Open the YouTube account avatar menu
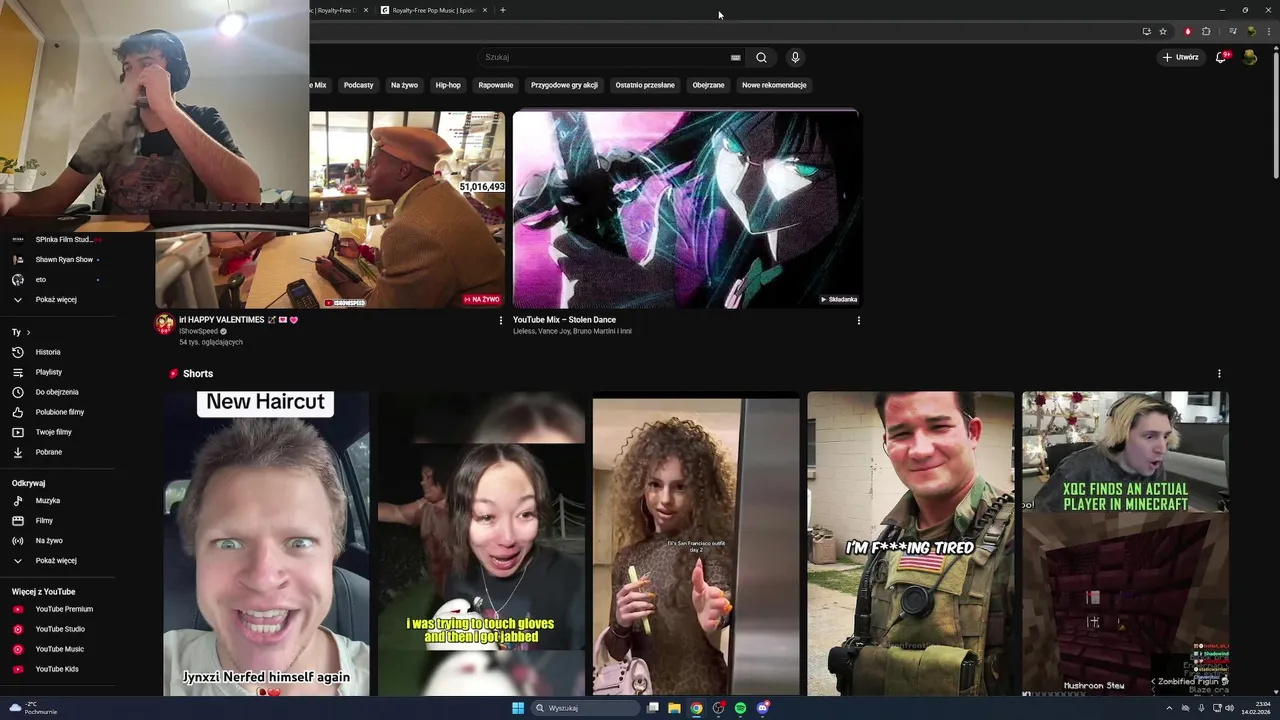Image resolution: width=1280 pixels, height=720 pixels. 1250,57
